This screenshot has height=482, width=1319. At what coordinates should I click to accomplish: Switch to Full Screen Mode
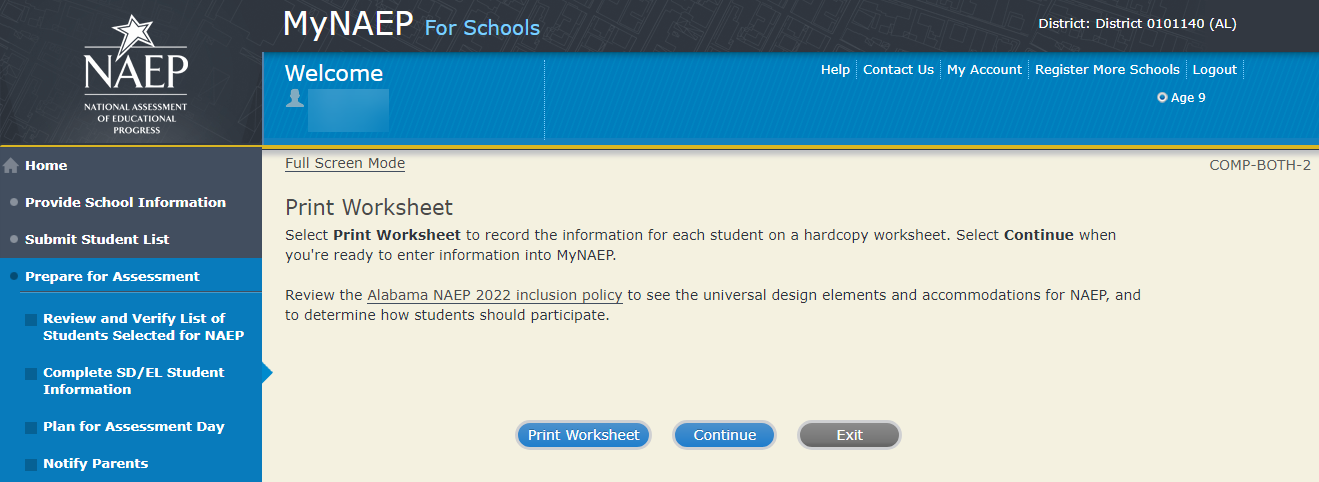(345, 164)
